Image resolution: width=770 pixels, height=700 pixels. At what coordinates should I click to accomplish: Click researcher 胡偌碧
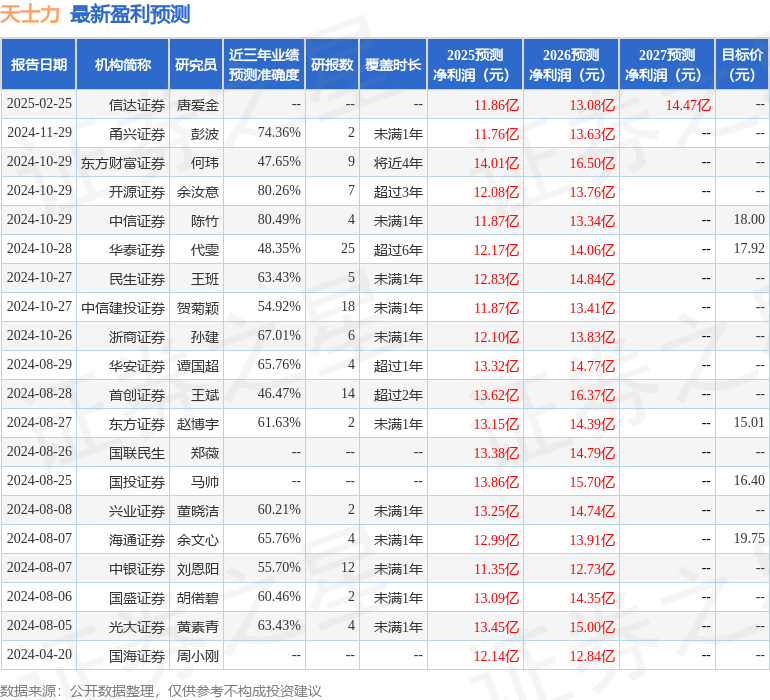tap(197, 597)
